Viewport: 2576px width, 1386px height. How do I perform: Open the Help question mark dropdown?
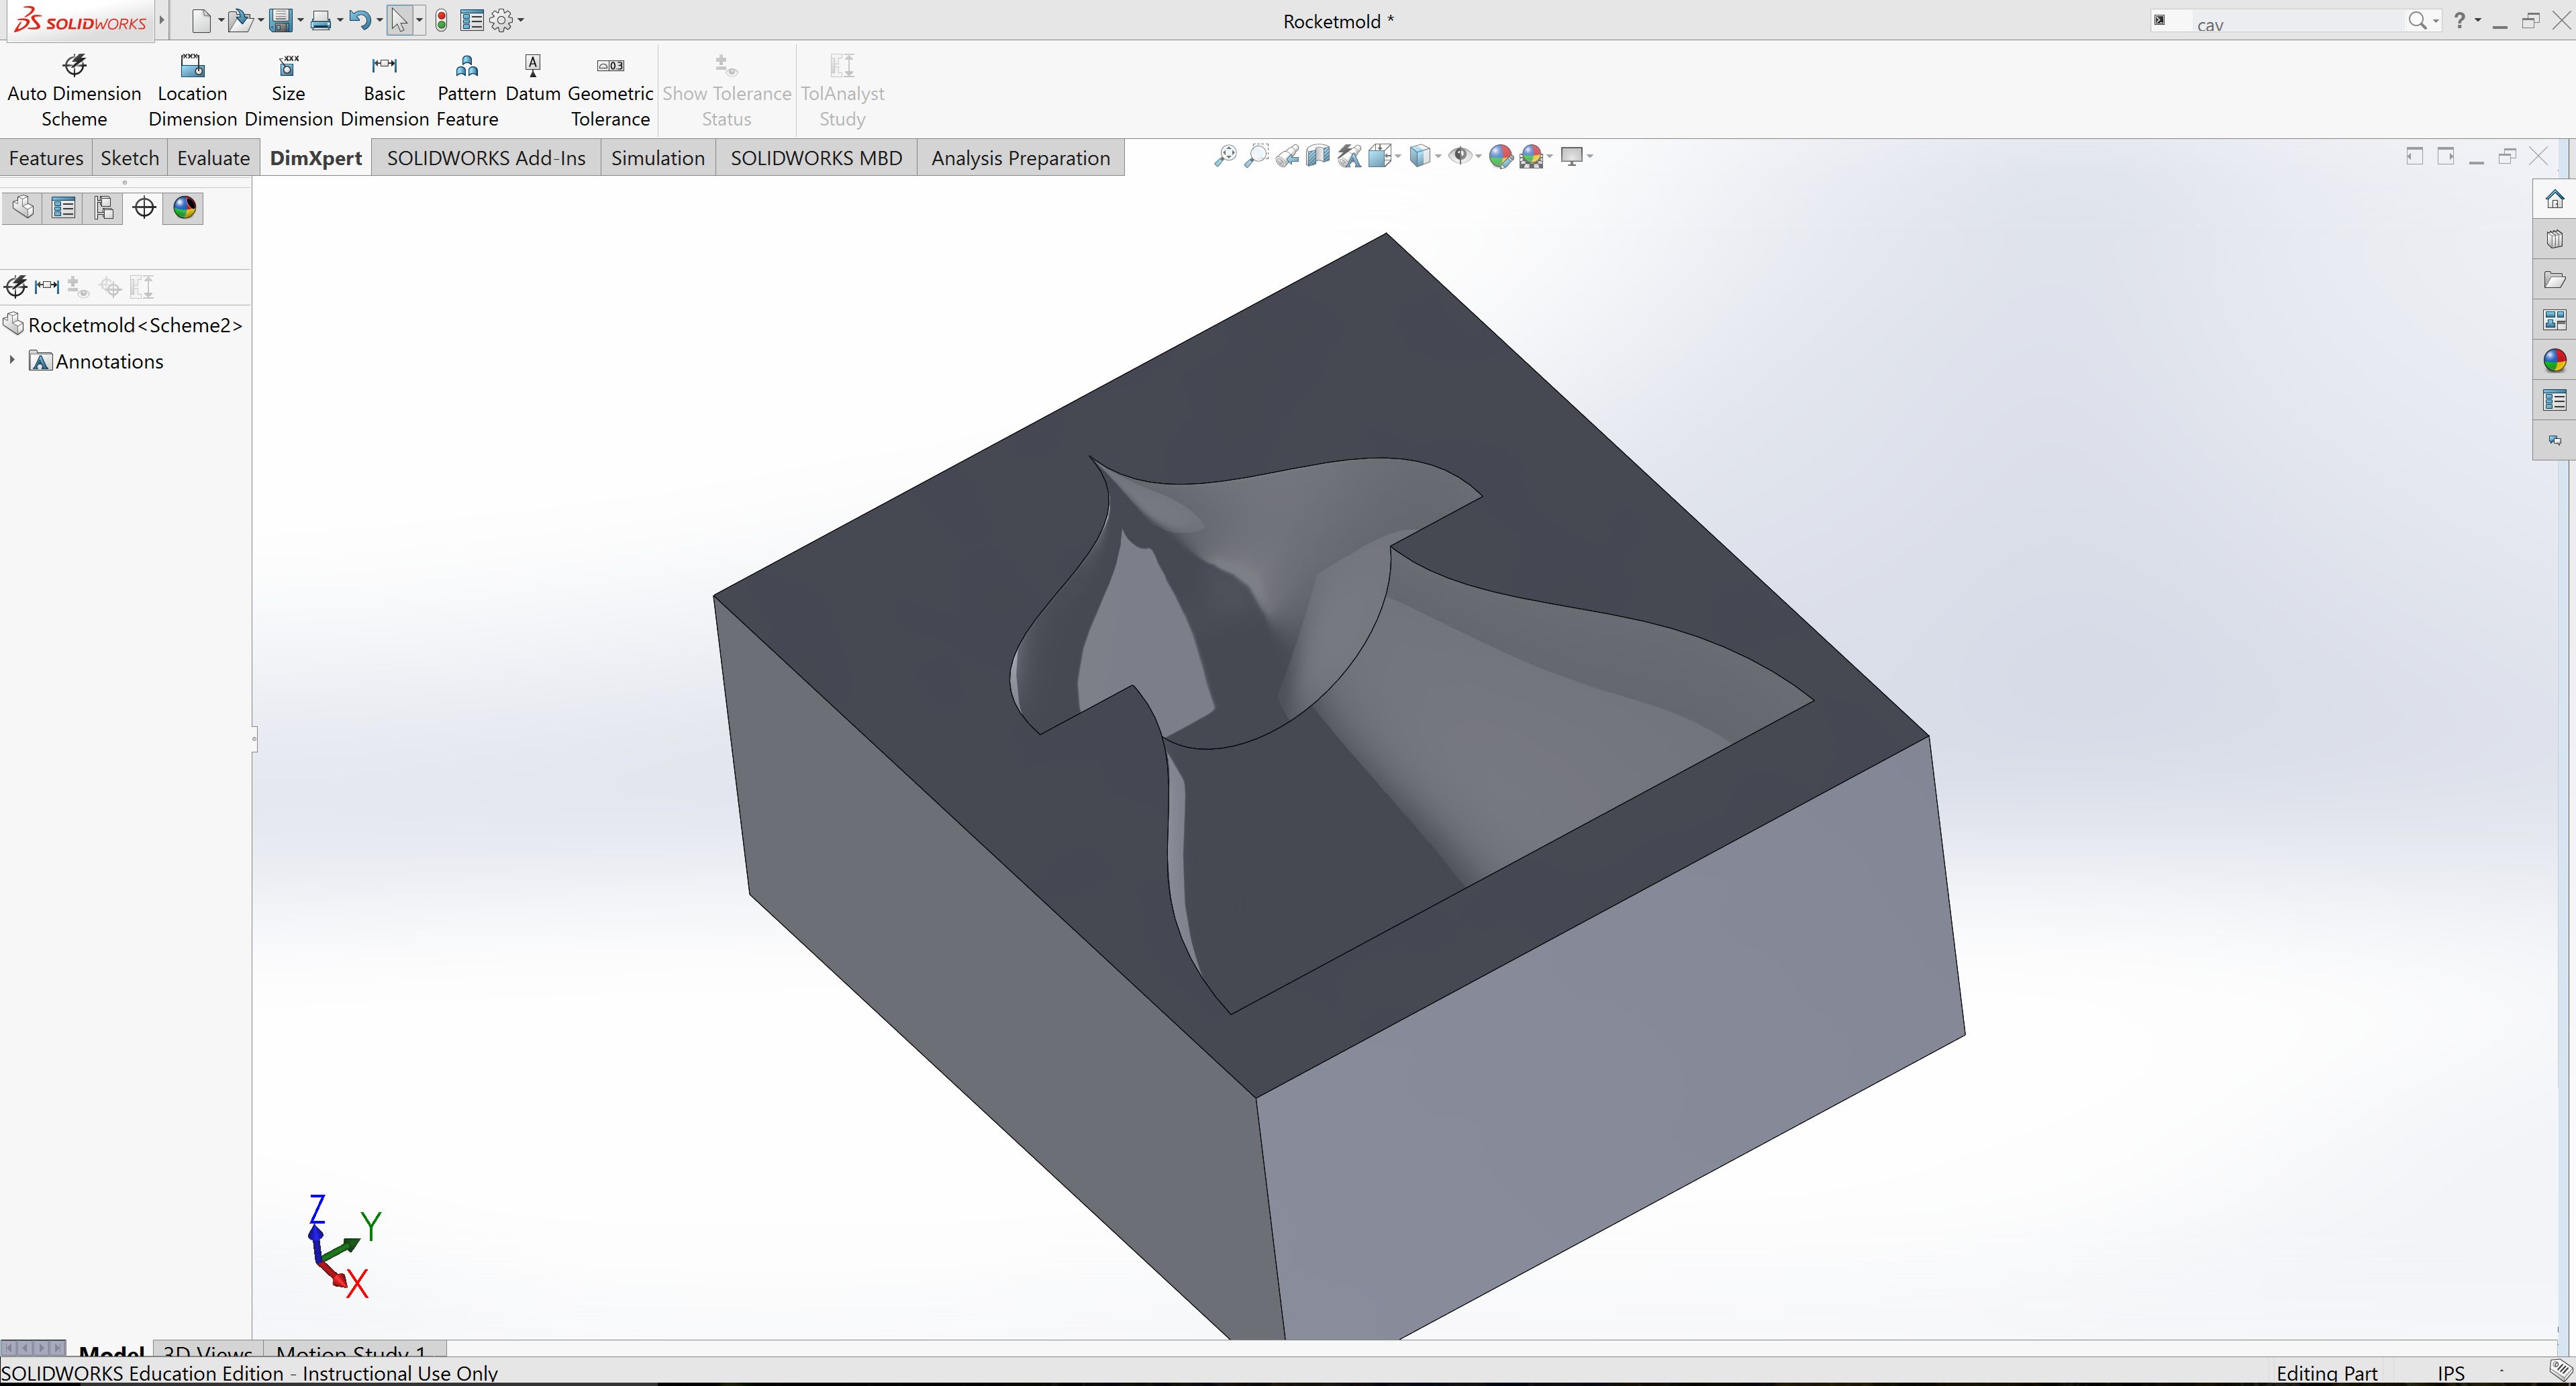[x=2478, y=20]
